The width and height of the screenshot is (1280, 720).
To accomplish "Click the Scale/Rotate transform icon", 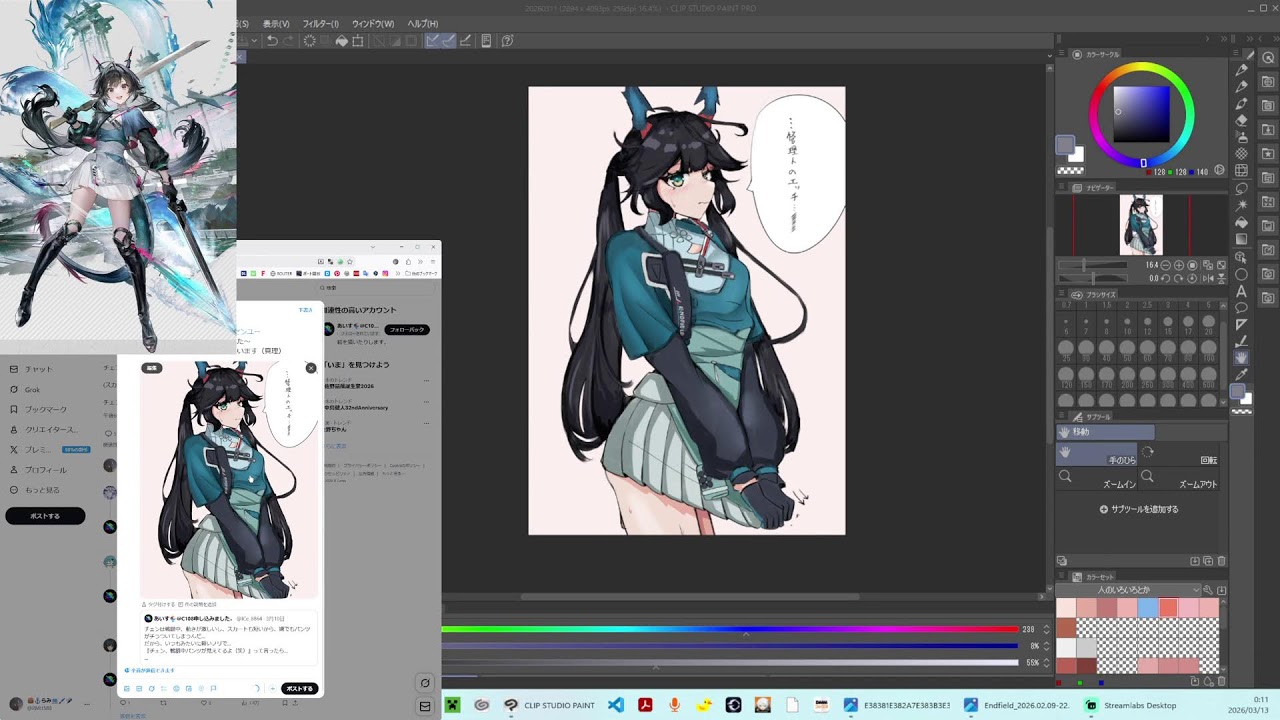I will (358, 40).
